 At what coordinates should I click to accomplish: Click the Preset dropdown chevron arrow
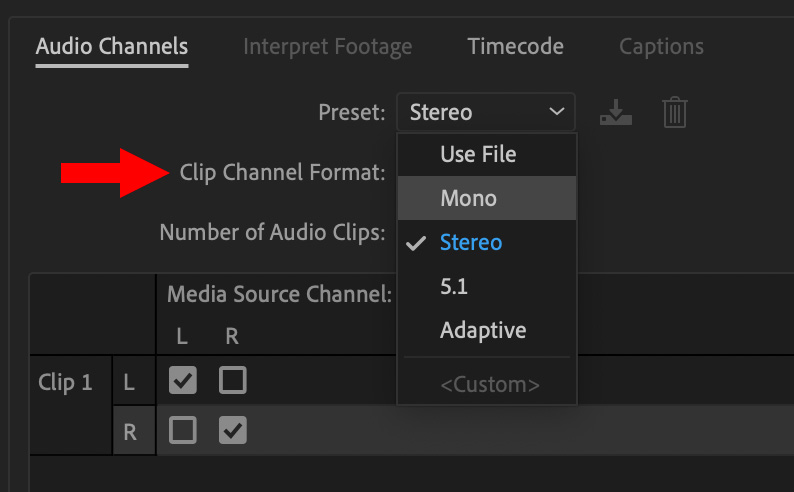point(557,112)
